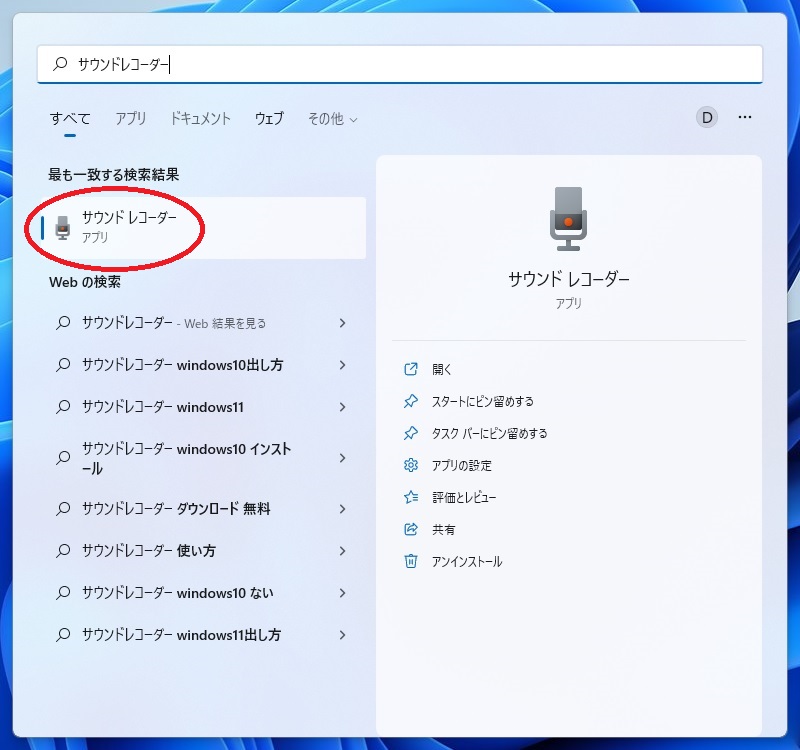Select the サウンド レコーダー best match result
Image resolution: width=800 pixels, height=750 pixels.
tap(203, 228)
